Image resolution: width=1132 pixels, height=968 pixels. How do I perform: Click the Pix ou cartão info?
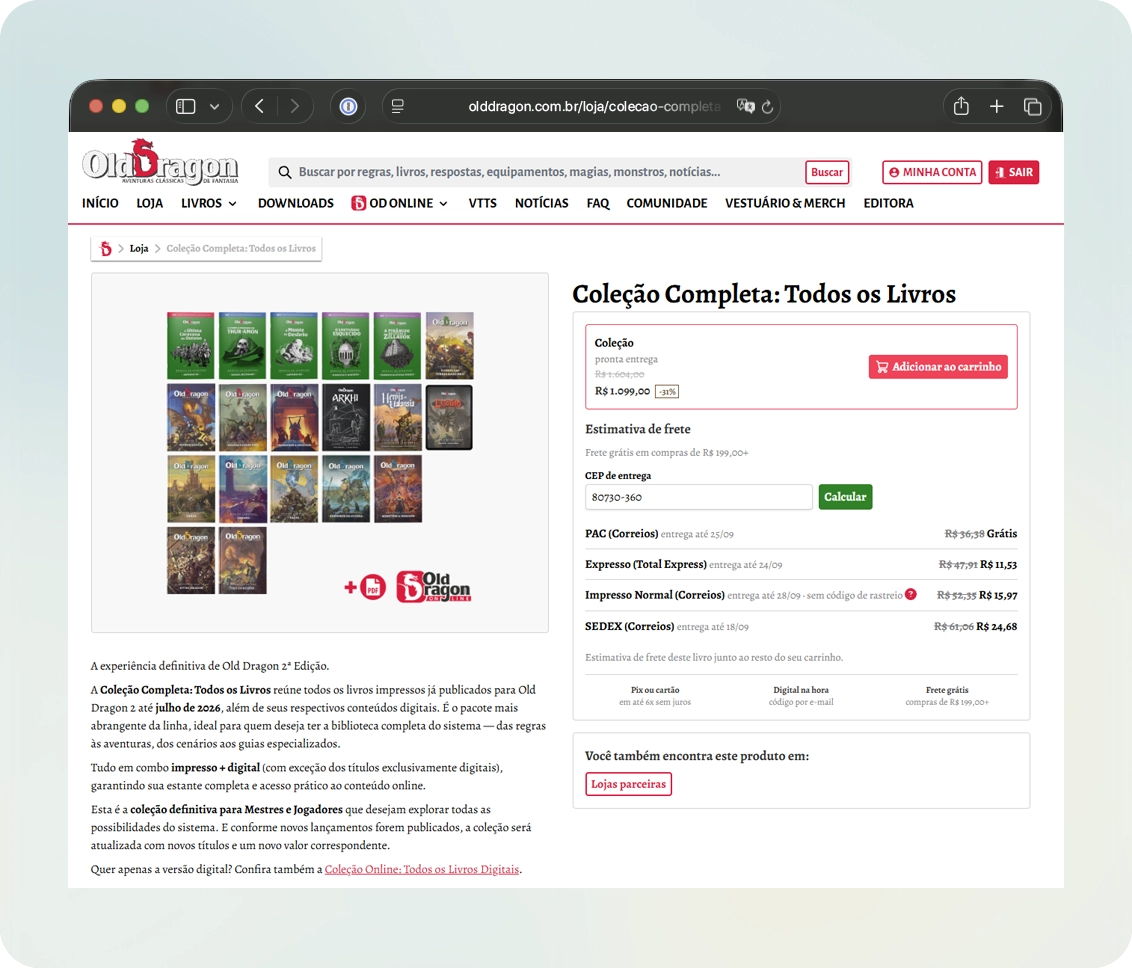655,696
